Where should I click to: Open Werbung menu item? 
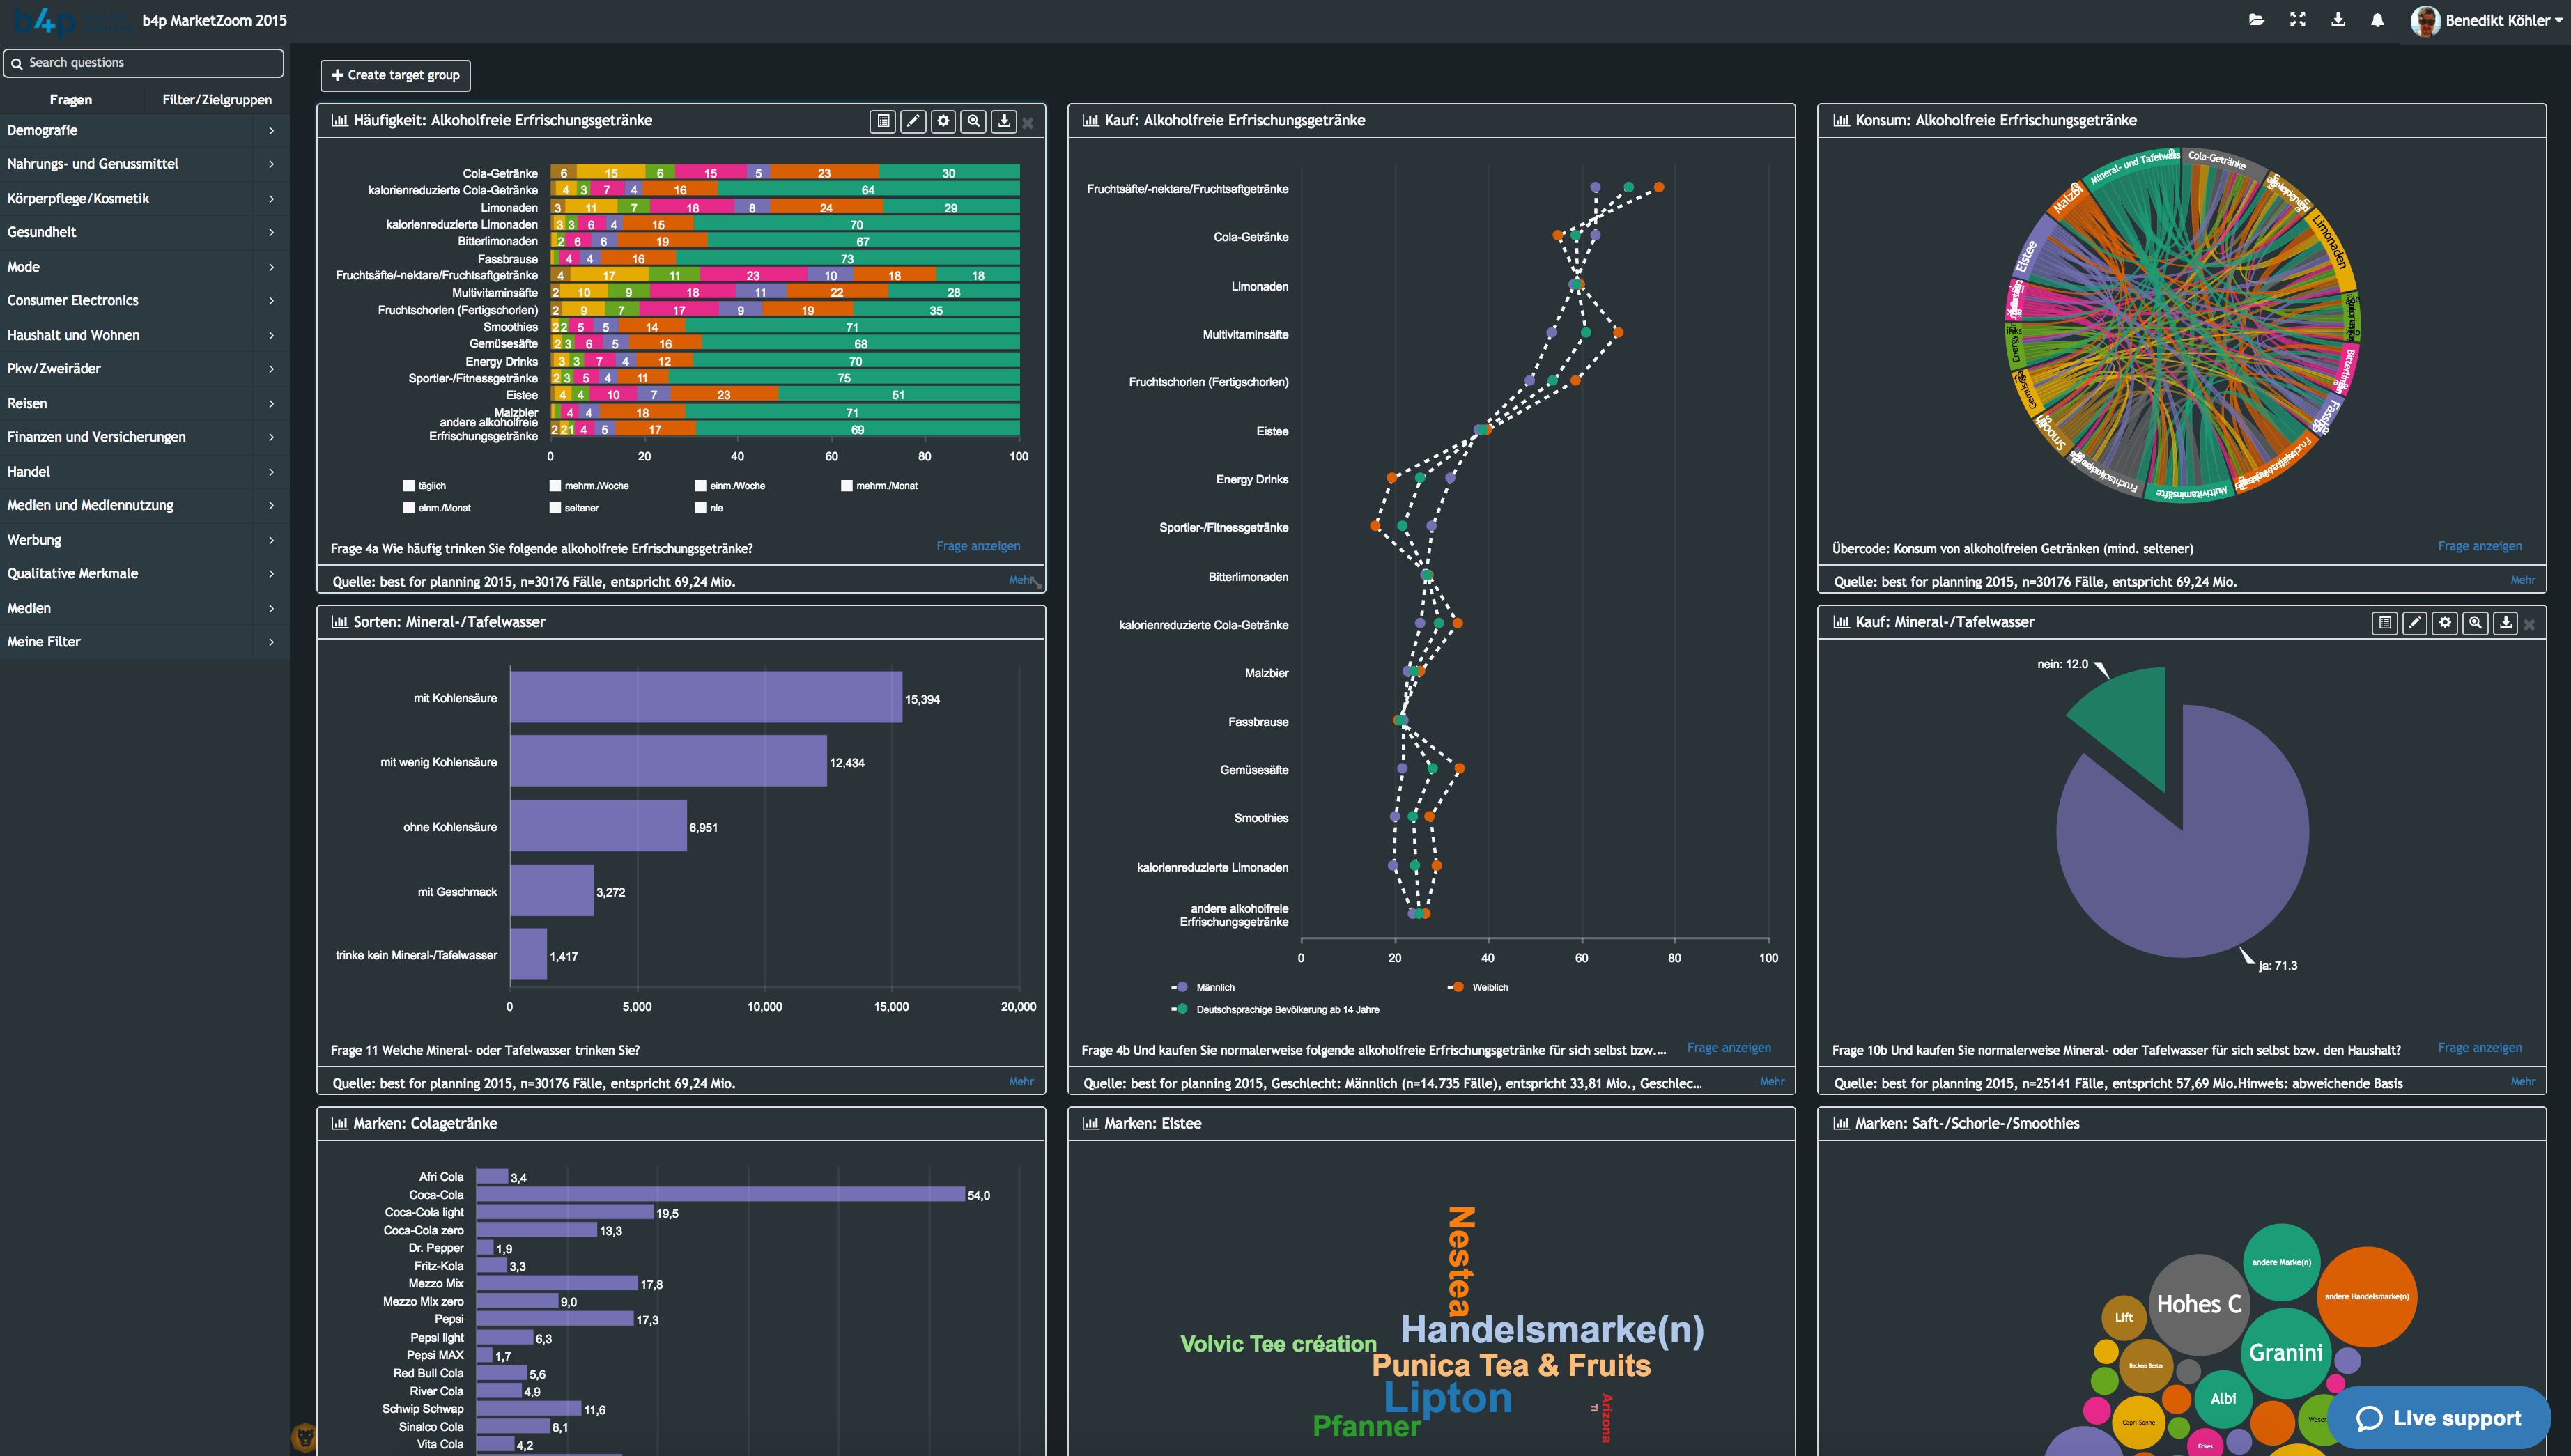coord(144,540)
